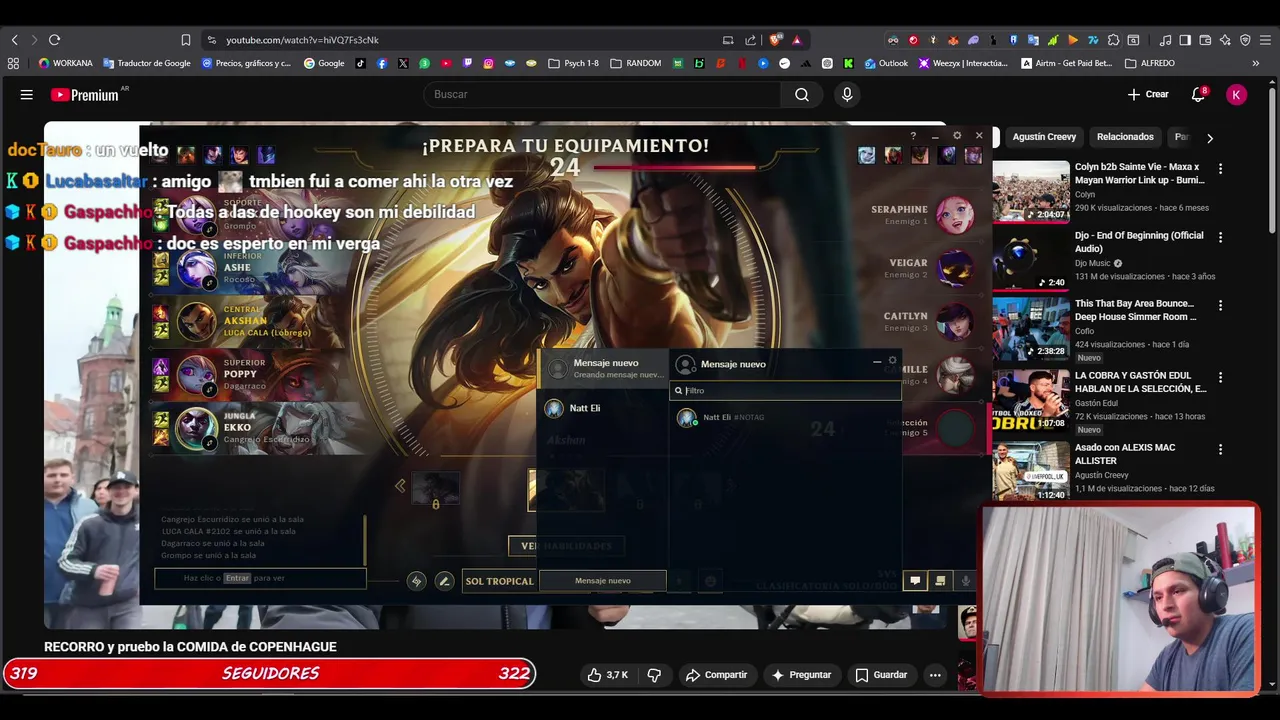Toggle the client voice microphone icon
The image size is (1280, 720).
(x=966, y=580)
